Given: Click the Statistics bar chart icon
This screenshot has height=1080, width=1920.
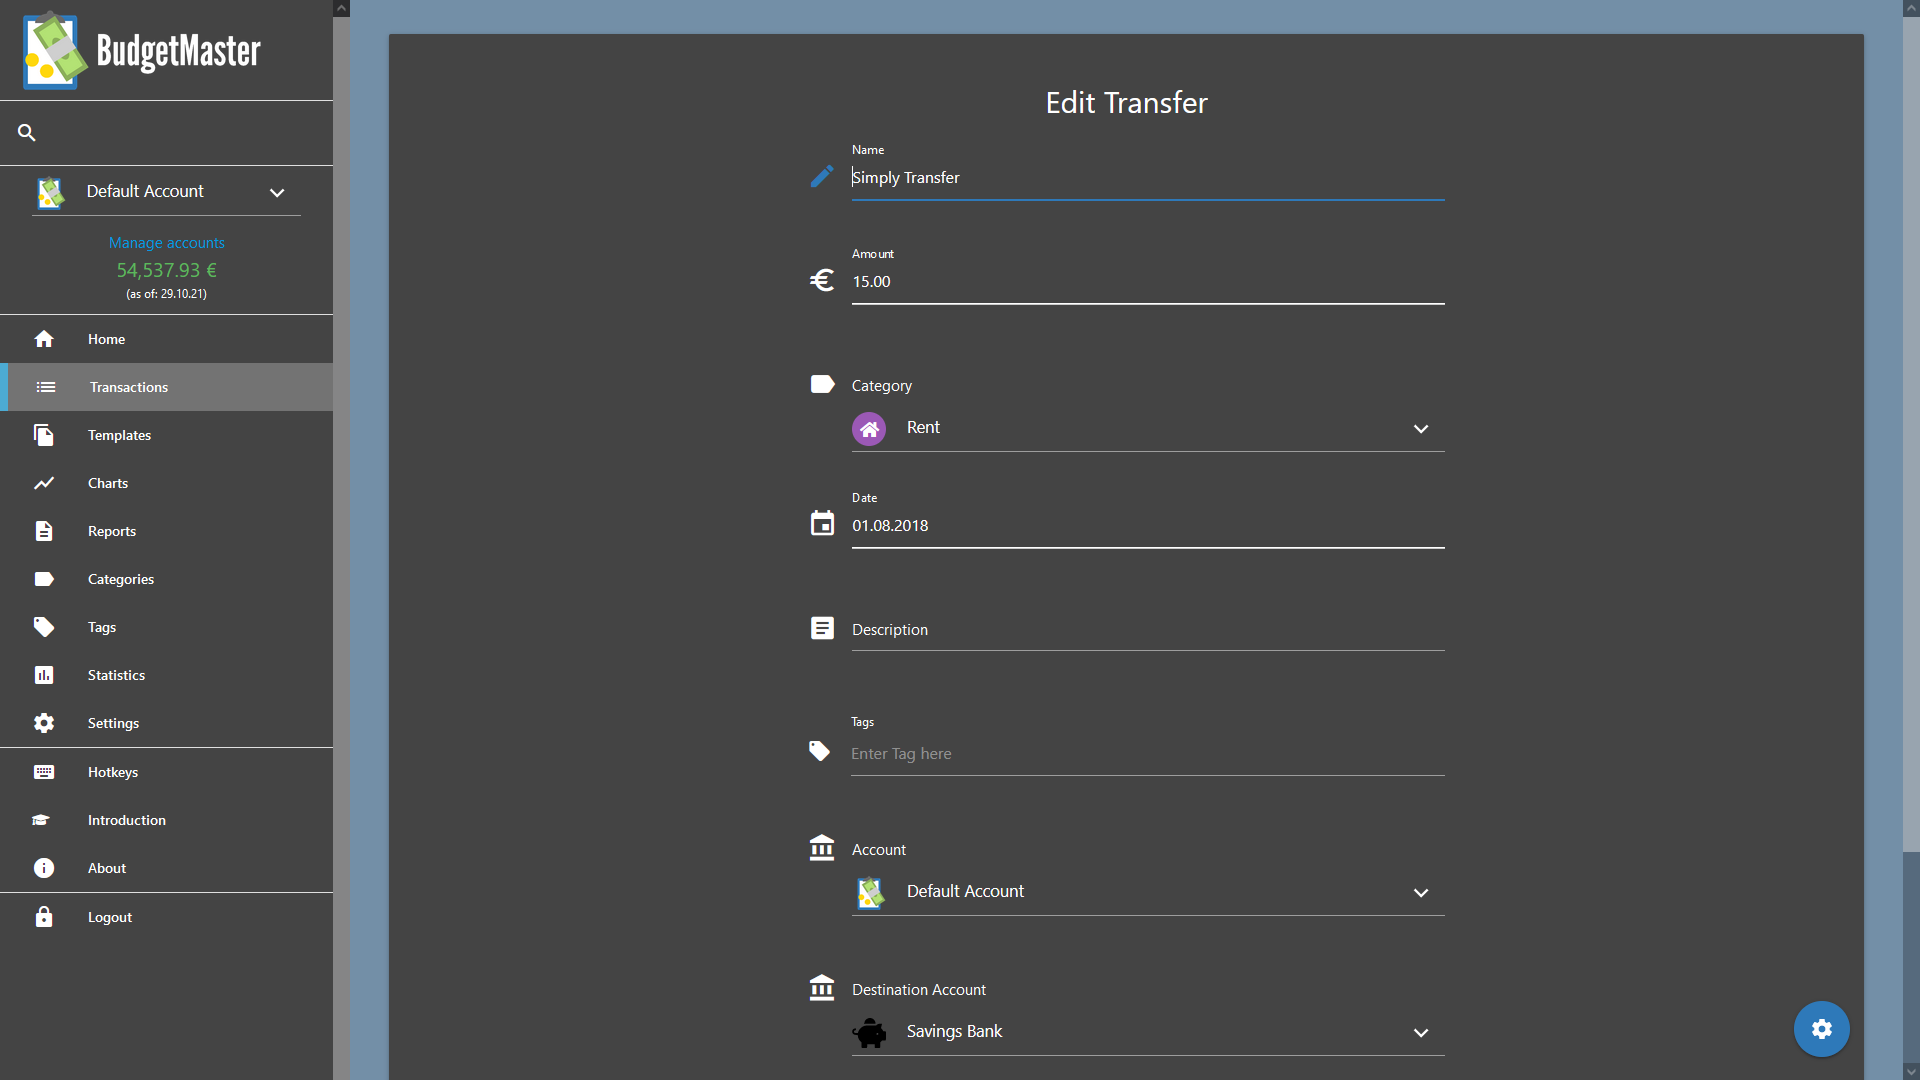Looking at the screenshot, I should [44, 675].
